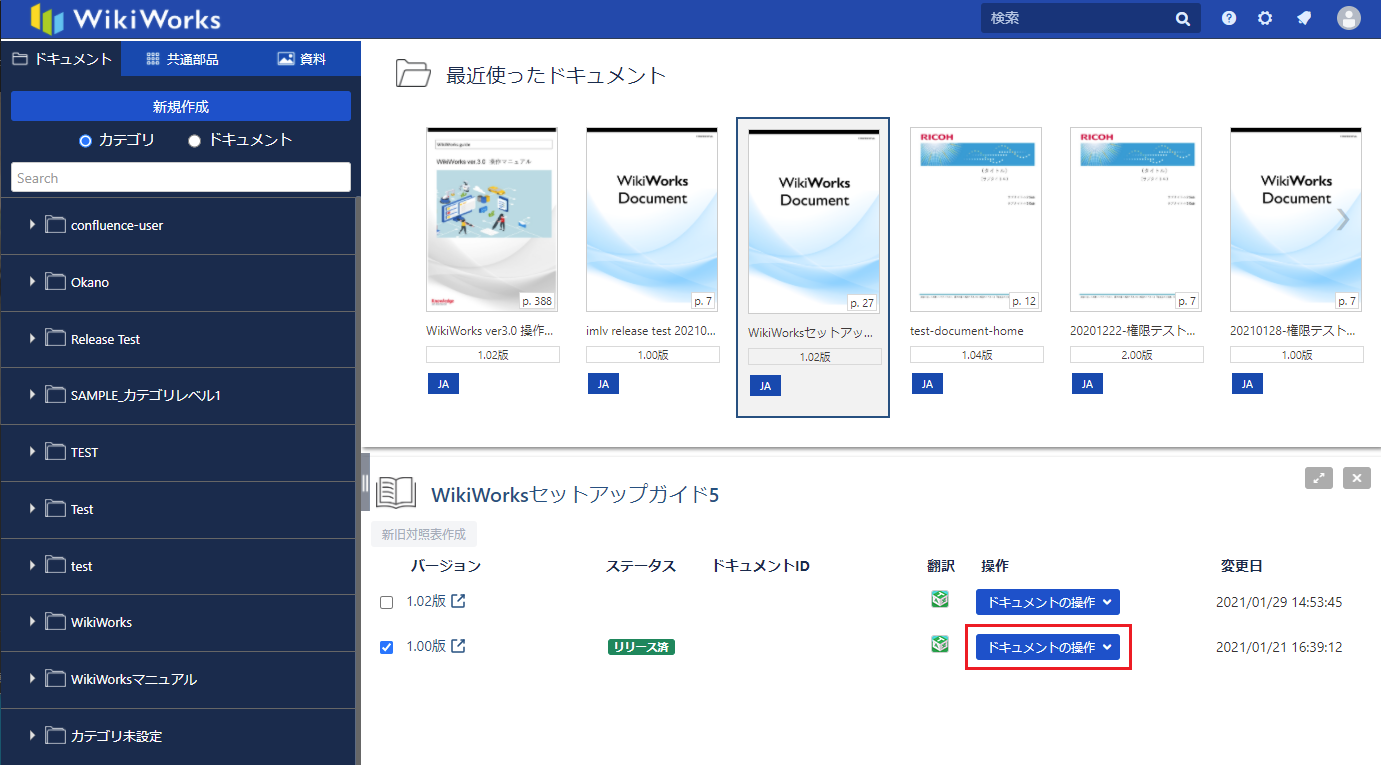
Task: Switch to the 資料 tab
Action: (x=301, y=59)
